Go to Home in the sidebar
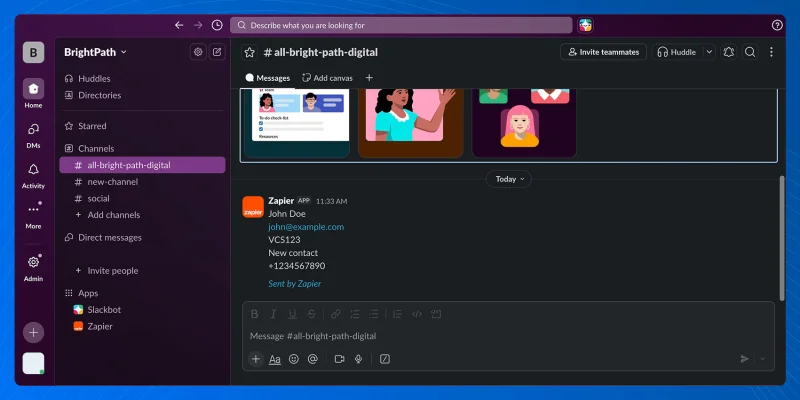 [x=33, y=94]
